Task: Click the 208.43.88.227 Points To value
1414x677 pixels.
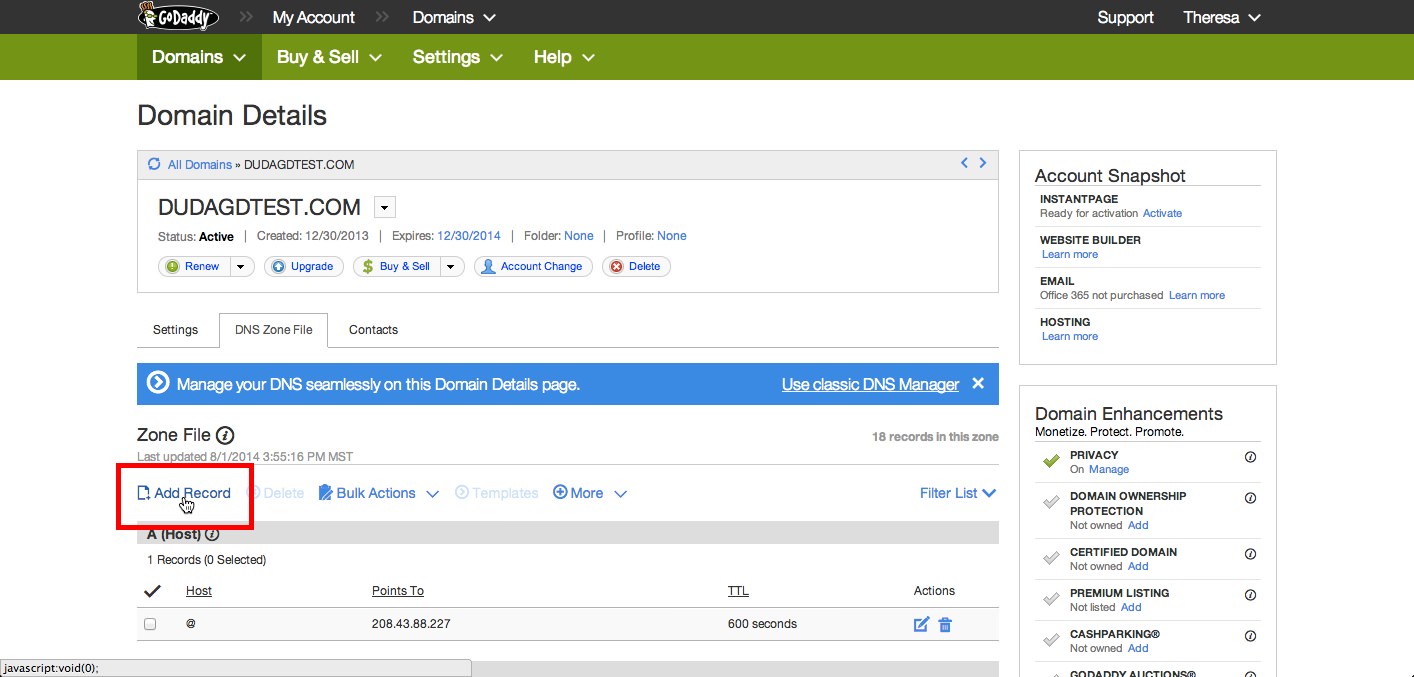Action: click(x=411, y=624)
